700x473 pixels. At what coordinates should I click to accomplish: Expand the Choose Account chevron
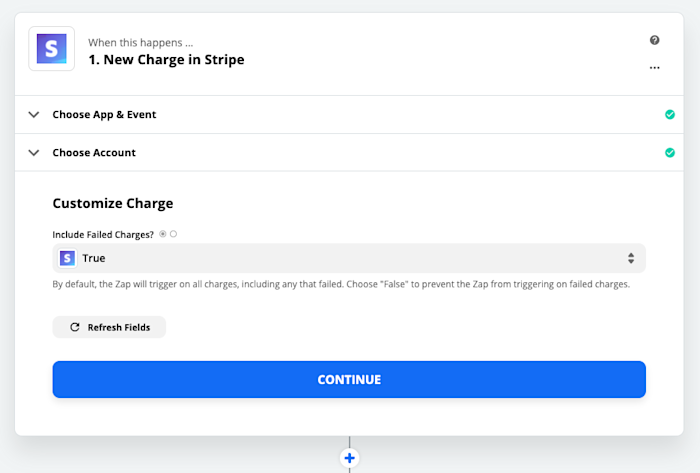(x=34, y=153)
